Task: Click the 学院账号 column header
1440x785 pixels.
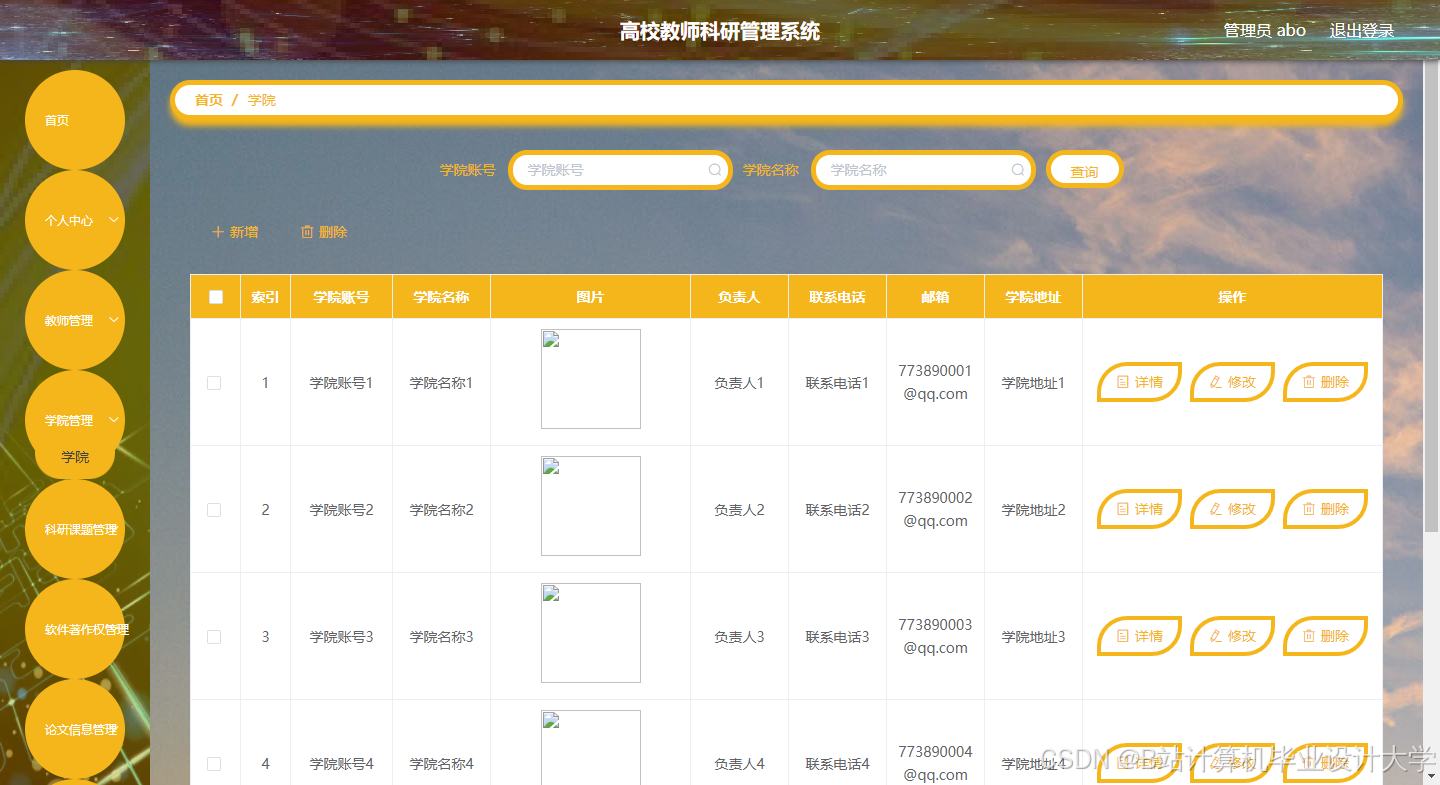Action: (x=341, y=297)
